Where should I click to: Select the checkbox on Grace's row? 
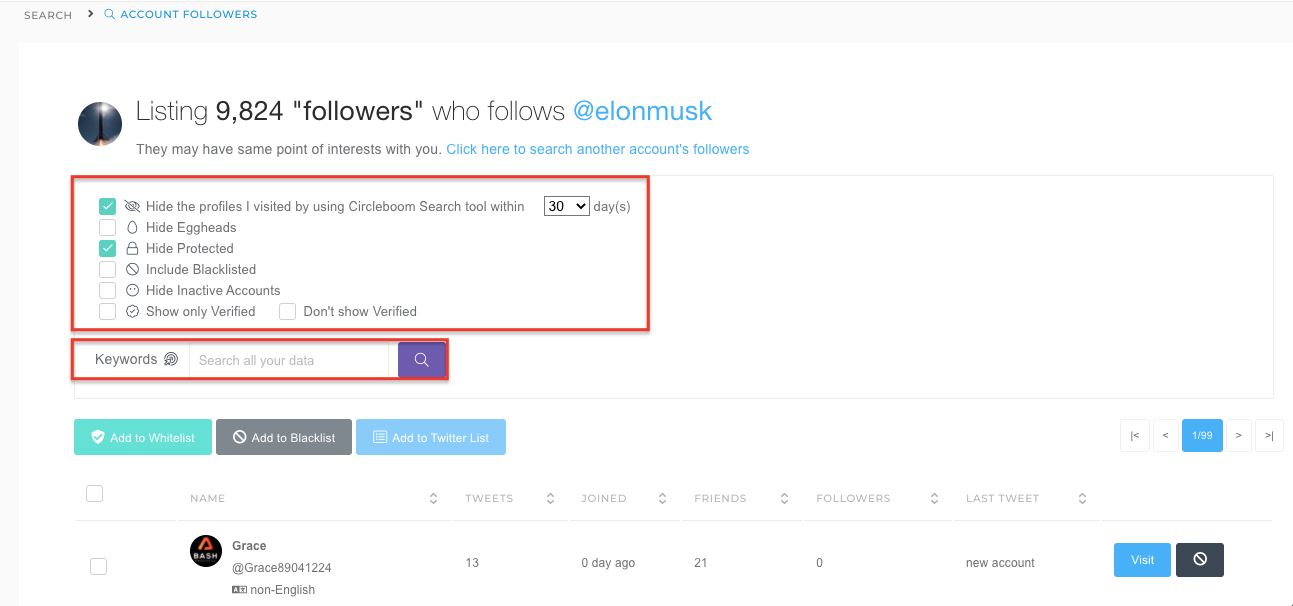tap(98, 566)
